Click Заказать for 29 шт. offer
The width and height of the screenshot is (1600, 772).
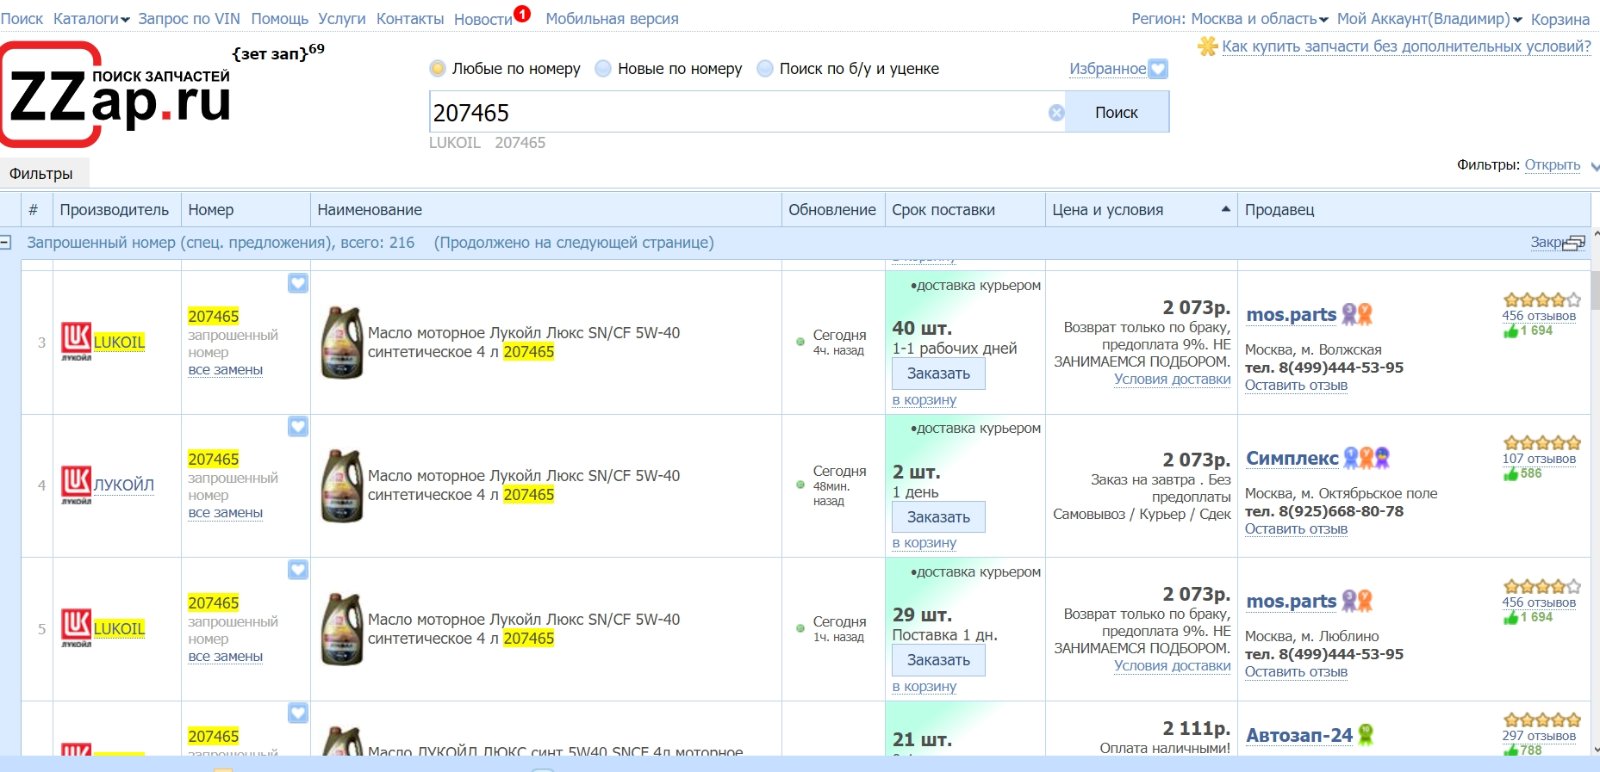click(938, 660)
